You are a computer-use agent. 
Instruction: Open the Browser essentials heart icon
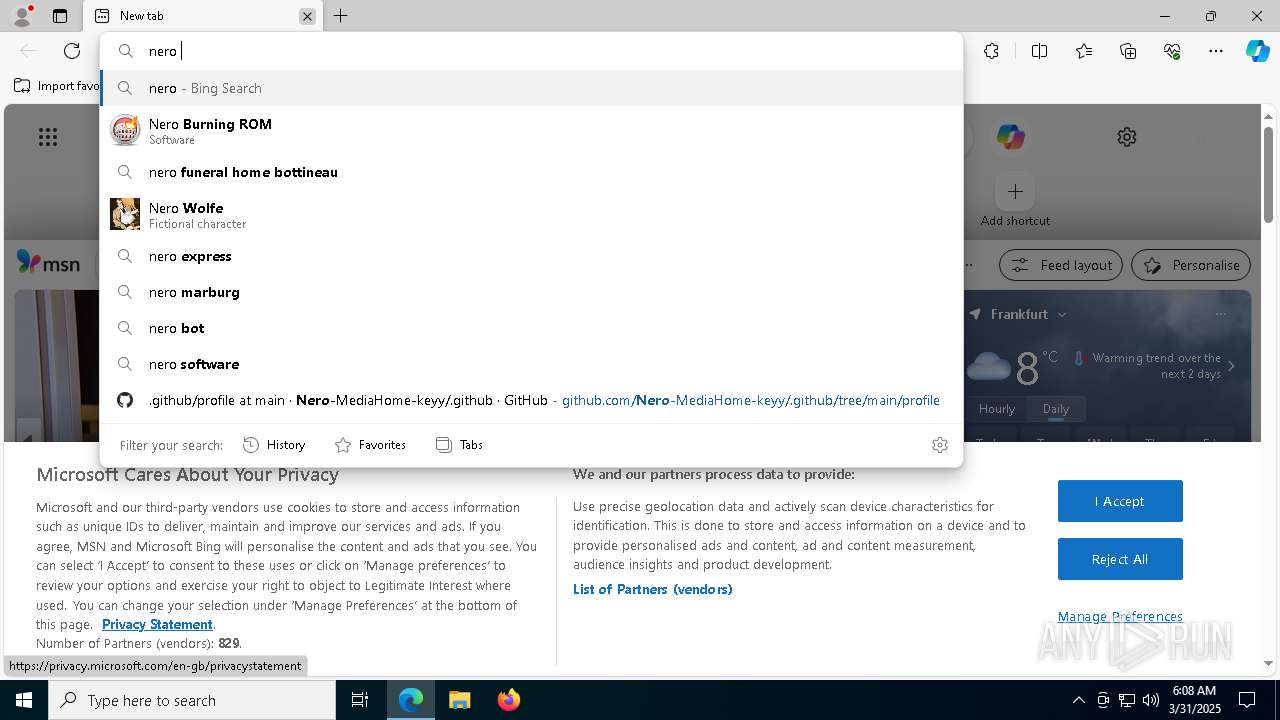tap(1172, 51)
